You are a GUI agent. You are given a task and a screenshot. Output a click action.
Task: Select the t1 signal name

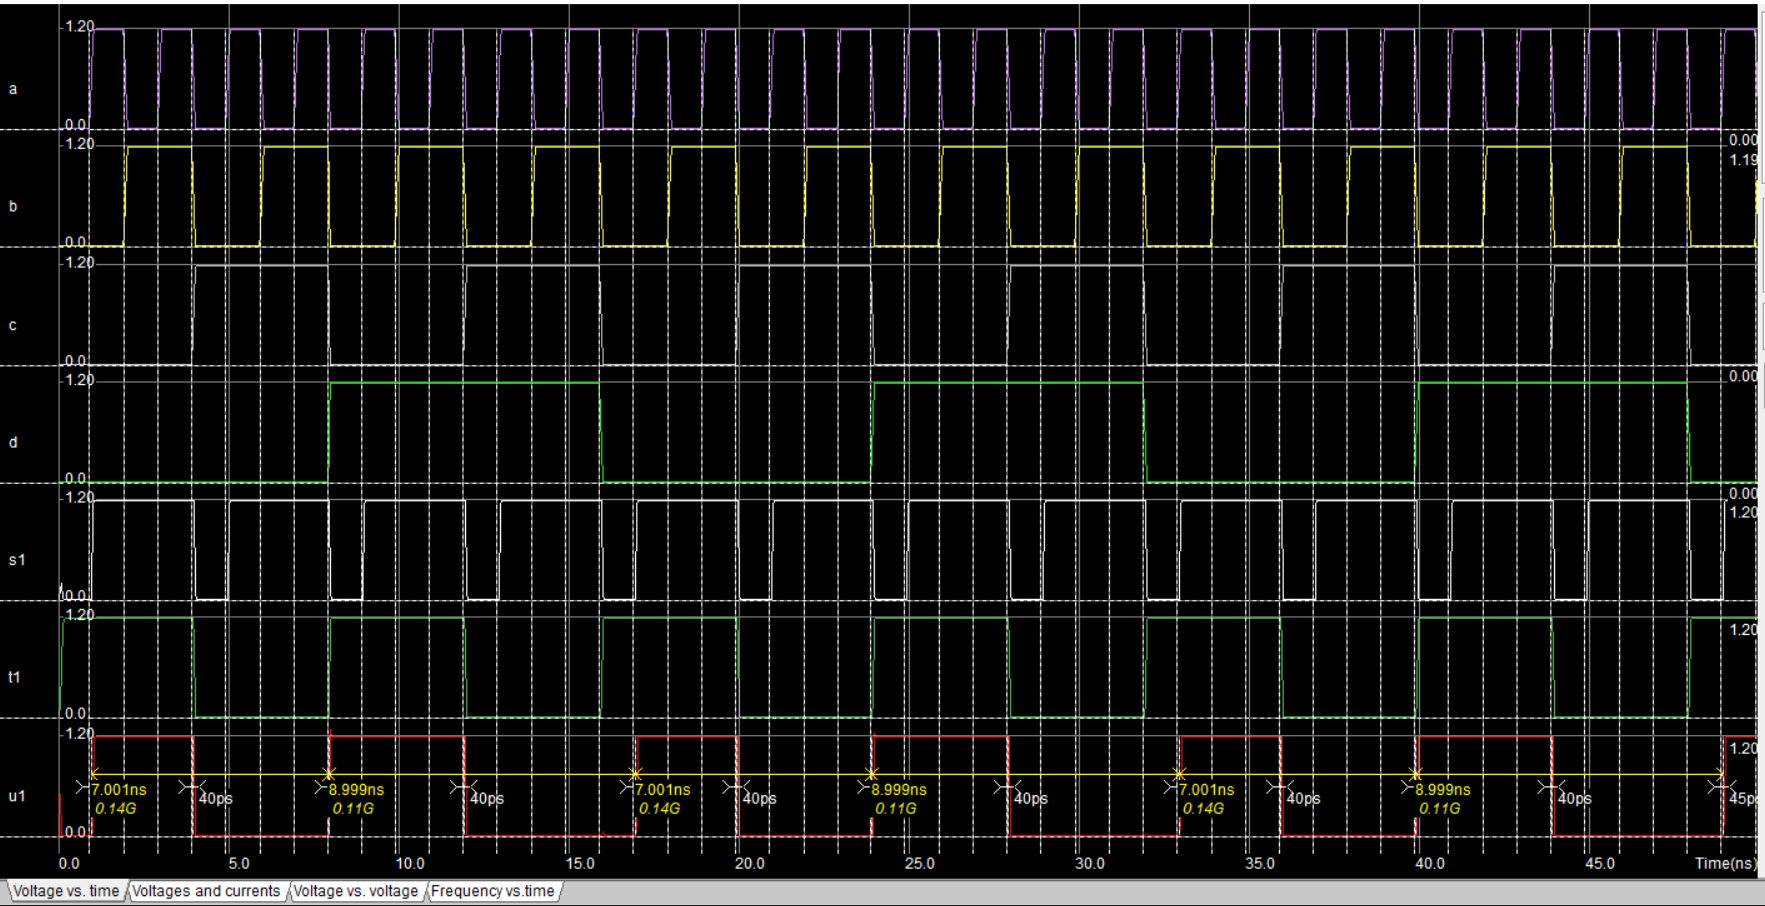tap(14, 676)
